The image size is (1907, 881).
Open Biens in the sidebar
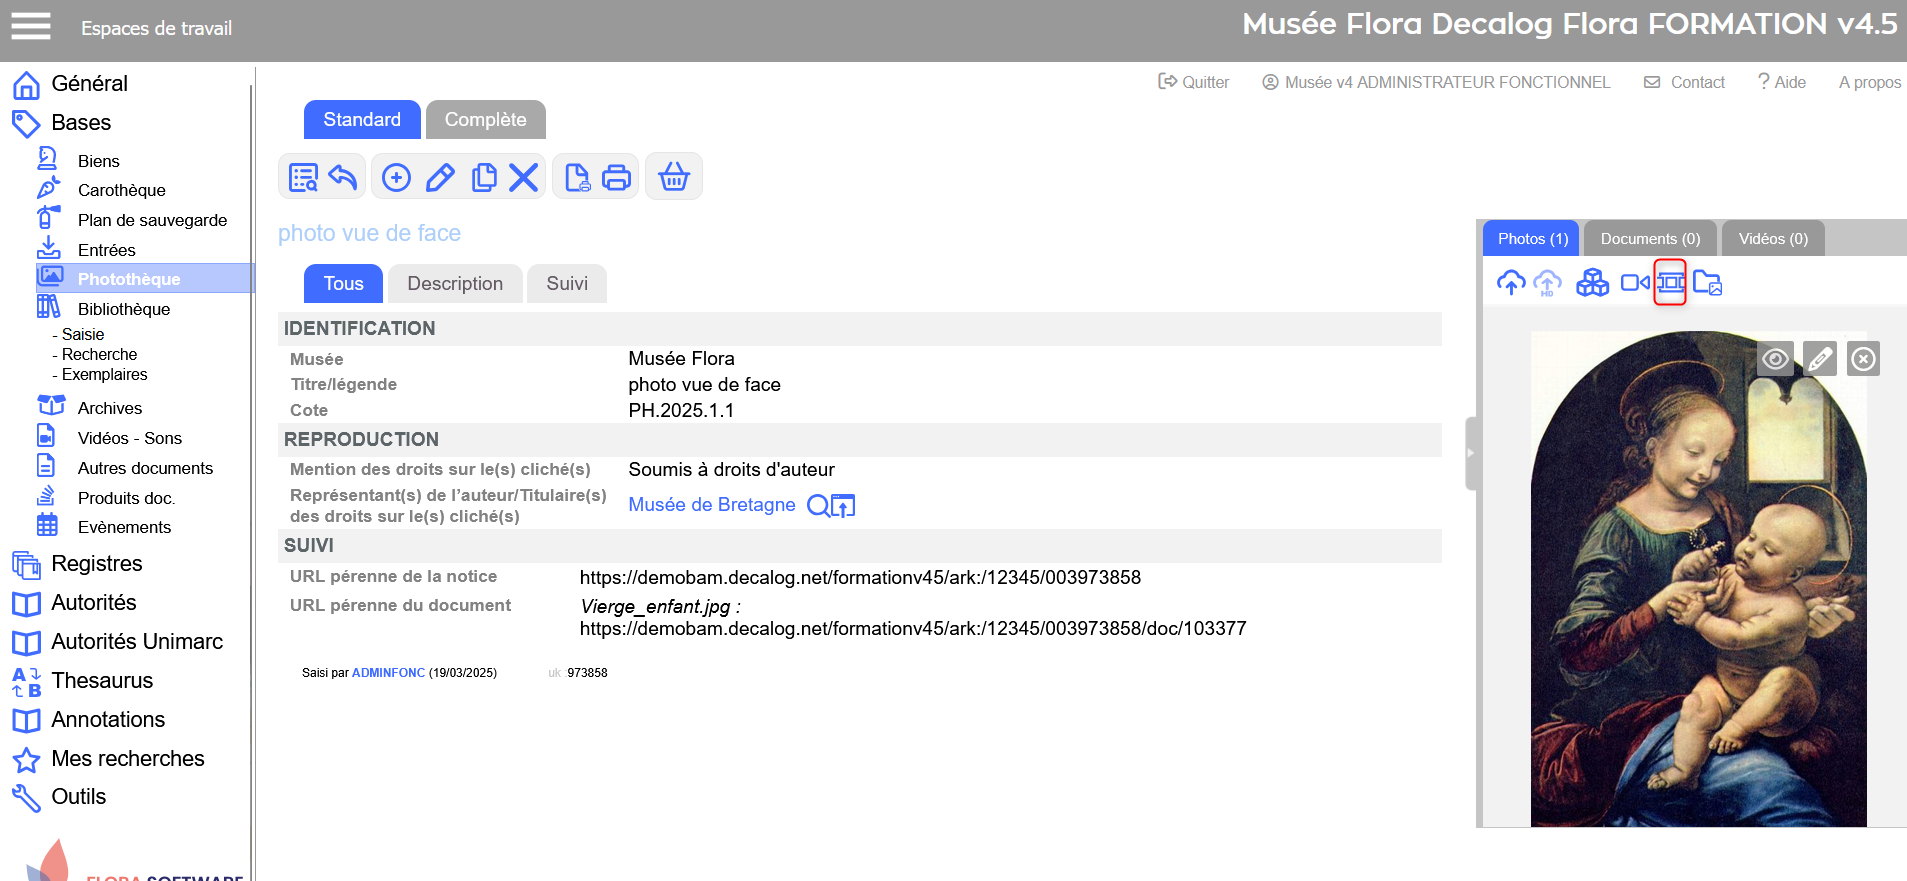pyautogui.click(x=98, y=161)
